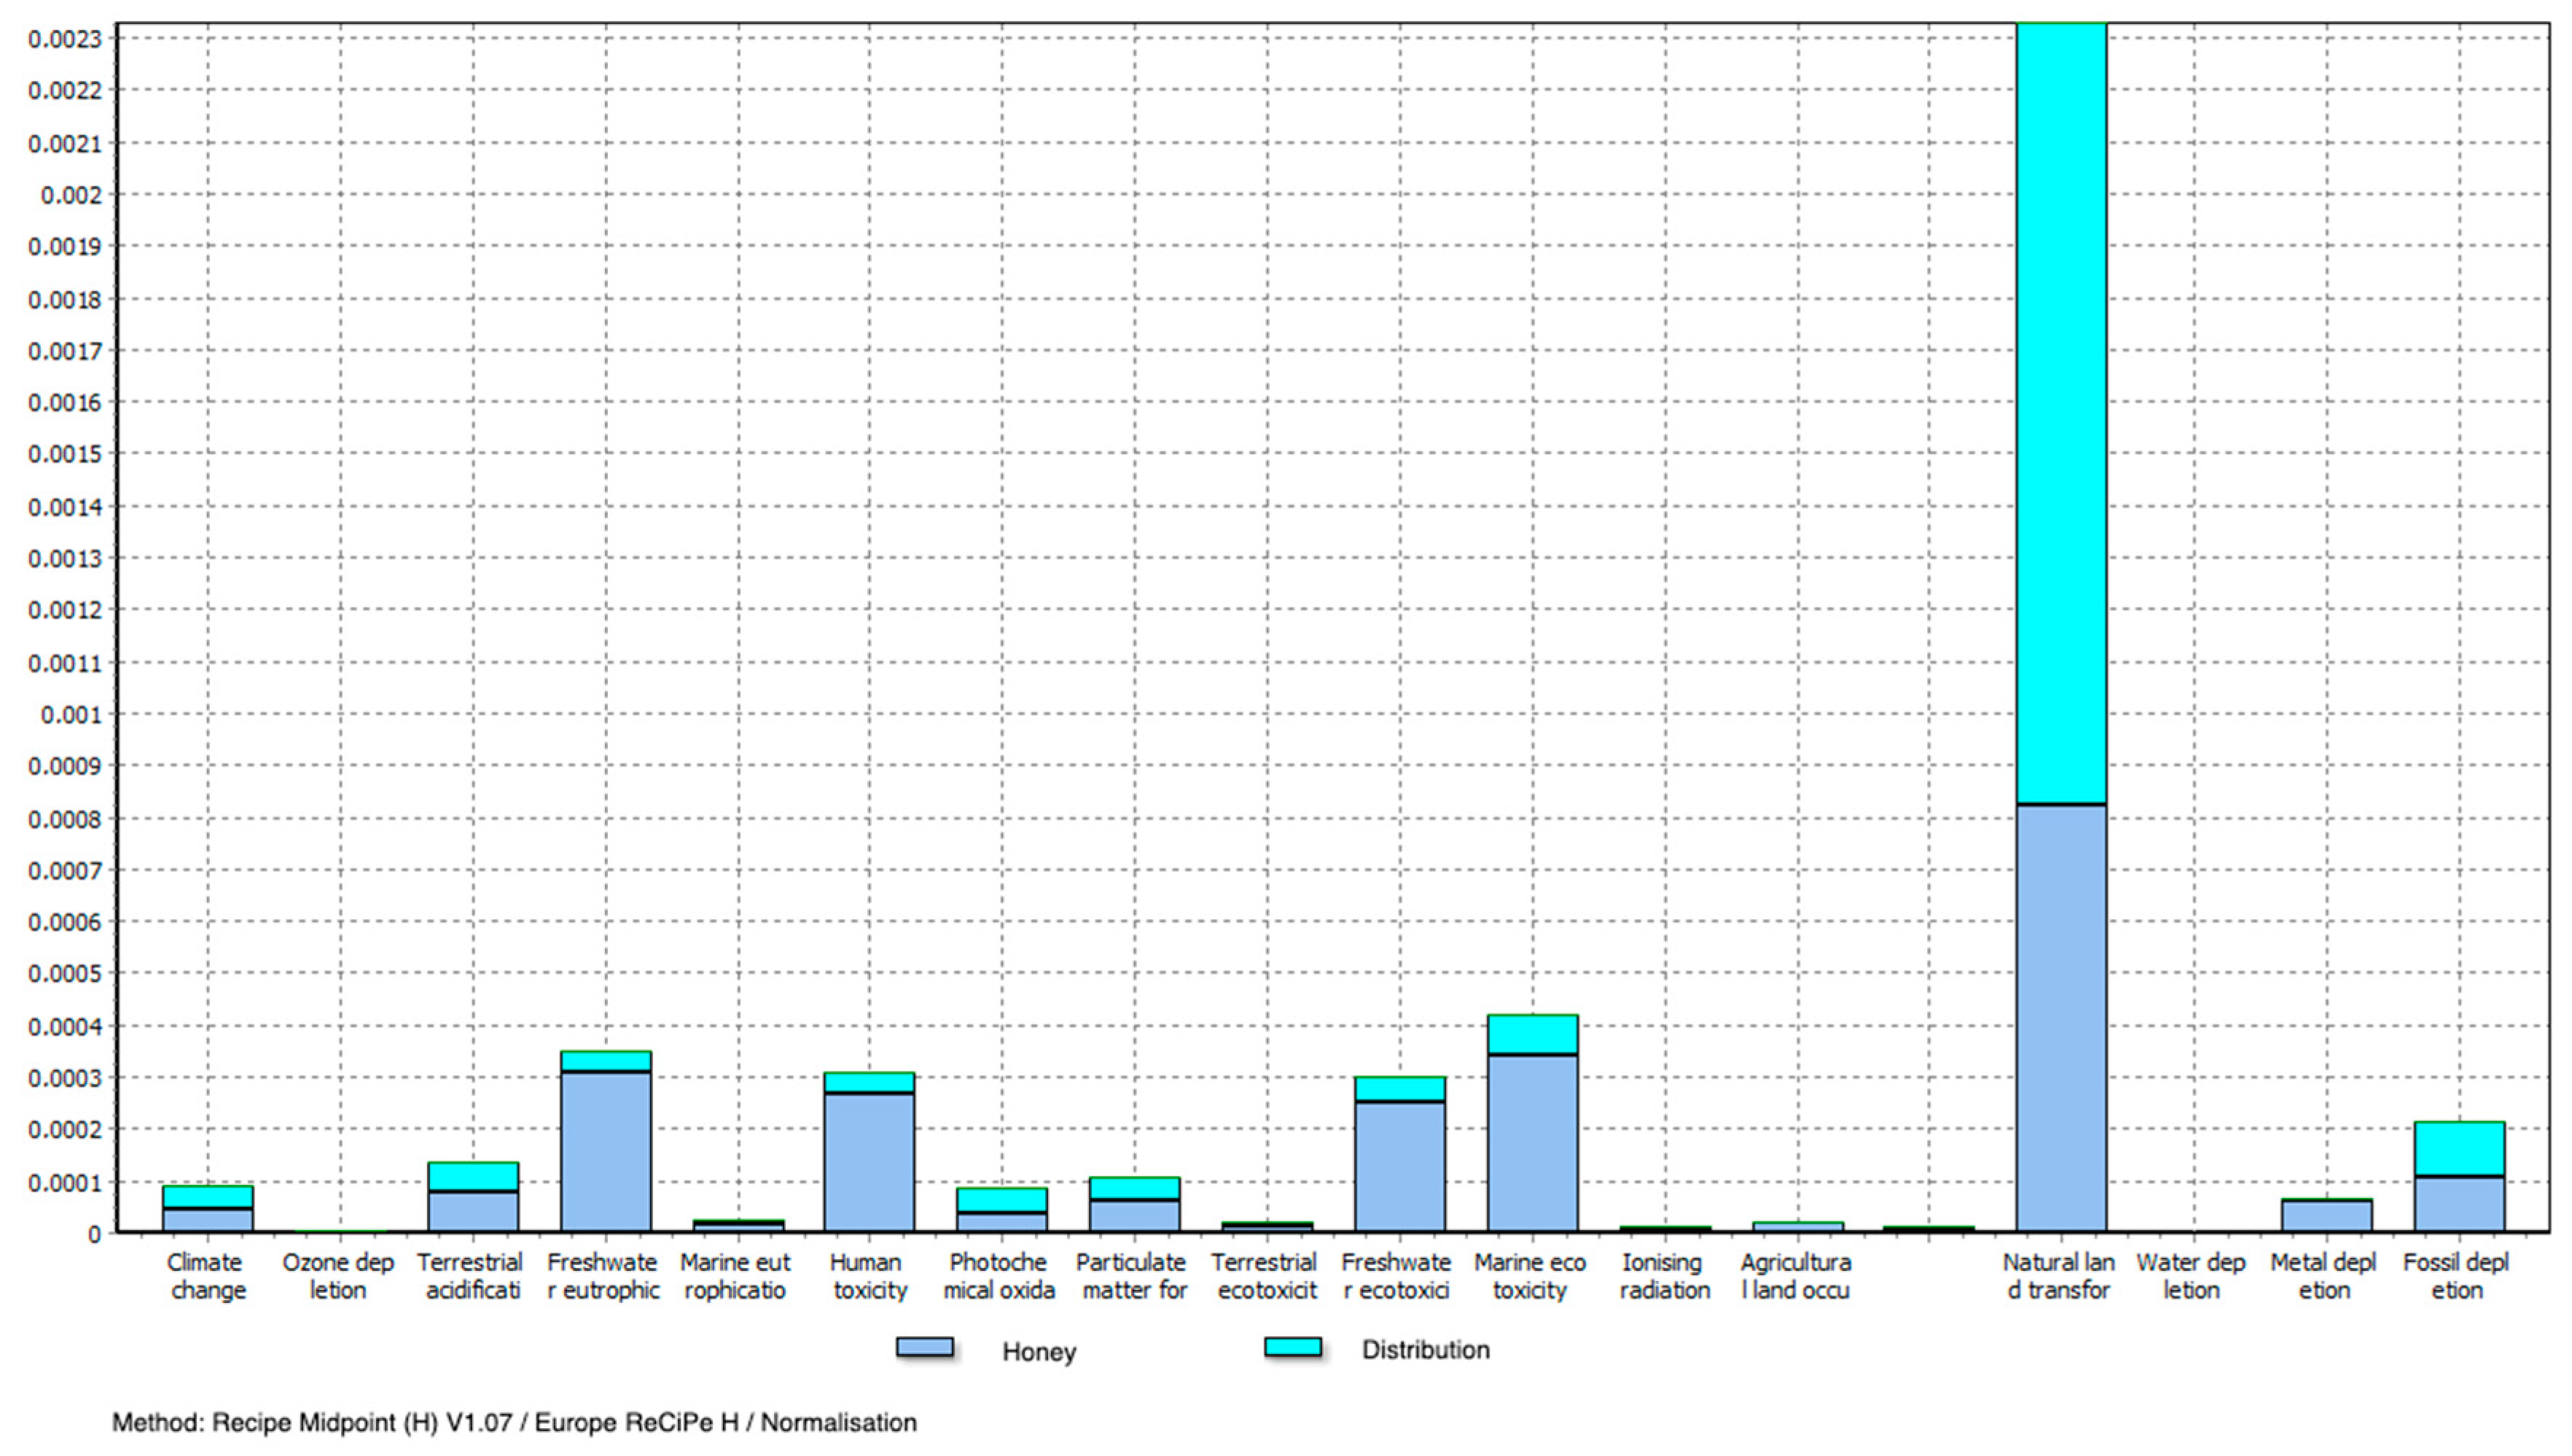Click the Distribution legend color swatch
Viewport: 2572px width, 1456px height.
(x=1292, y=1347)
